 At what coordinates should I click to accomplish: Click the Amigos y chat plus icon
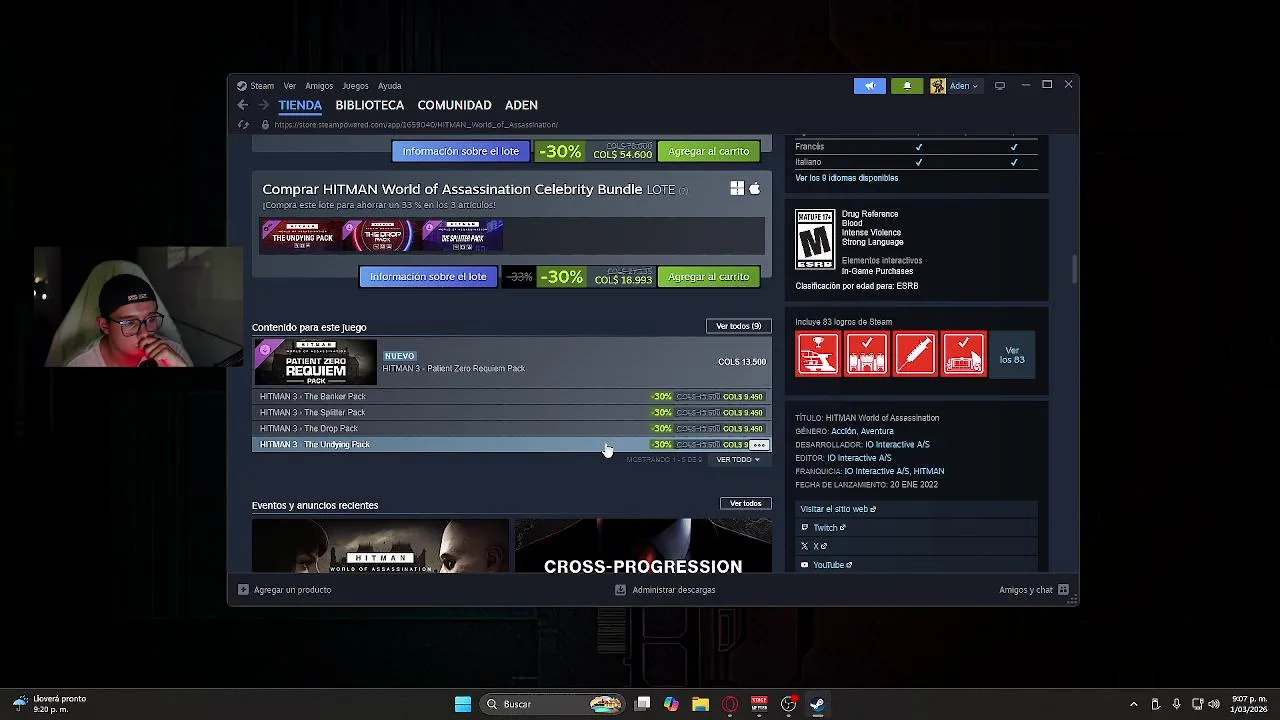point(1063,590)
